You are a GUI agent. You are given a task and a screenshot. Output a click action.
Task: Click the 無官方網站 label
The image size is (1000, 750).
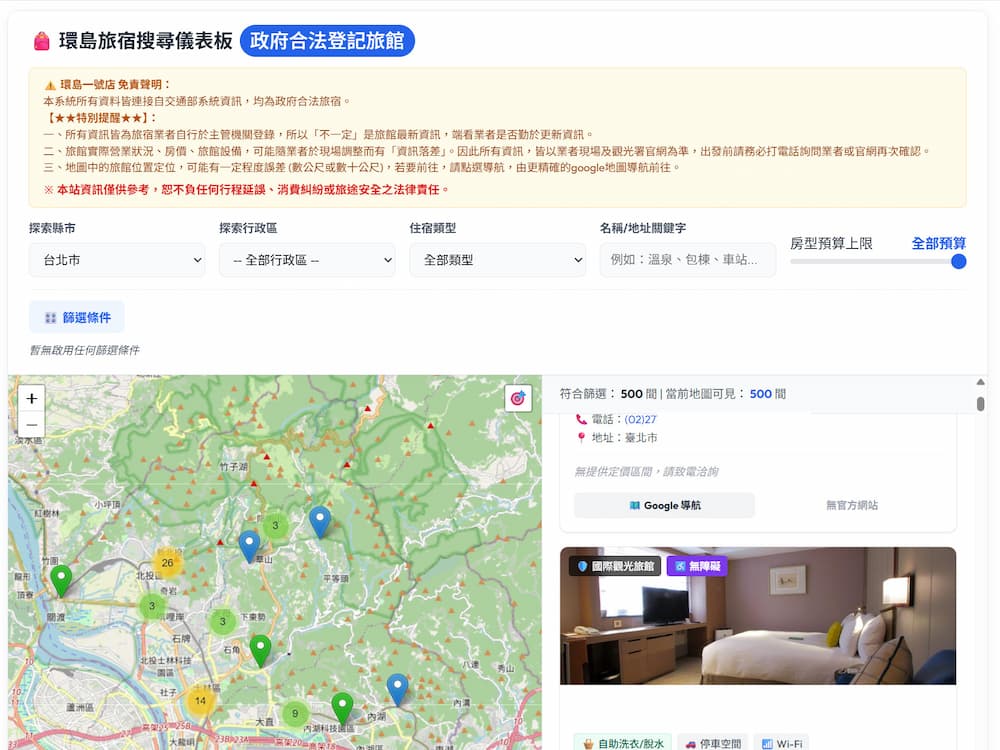point(851,505)
